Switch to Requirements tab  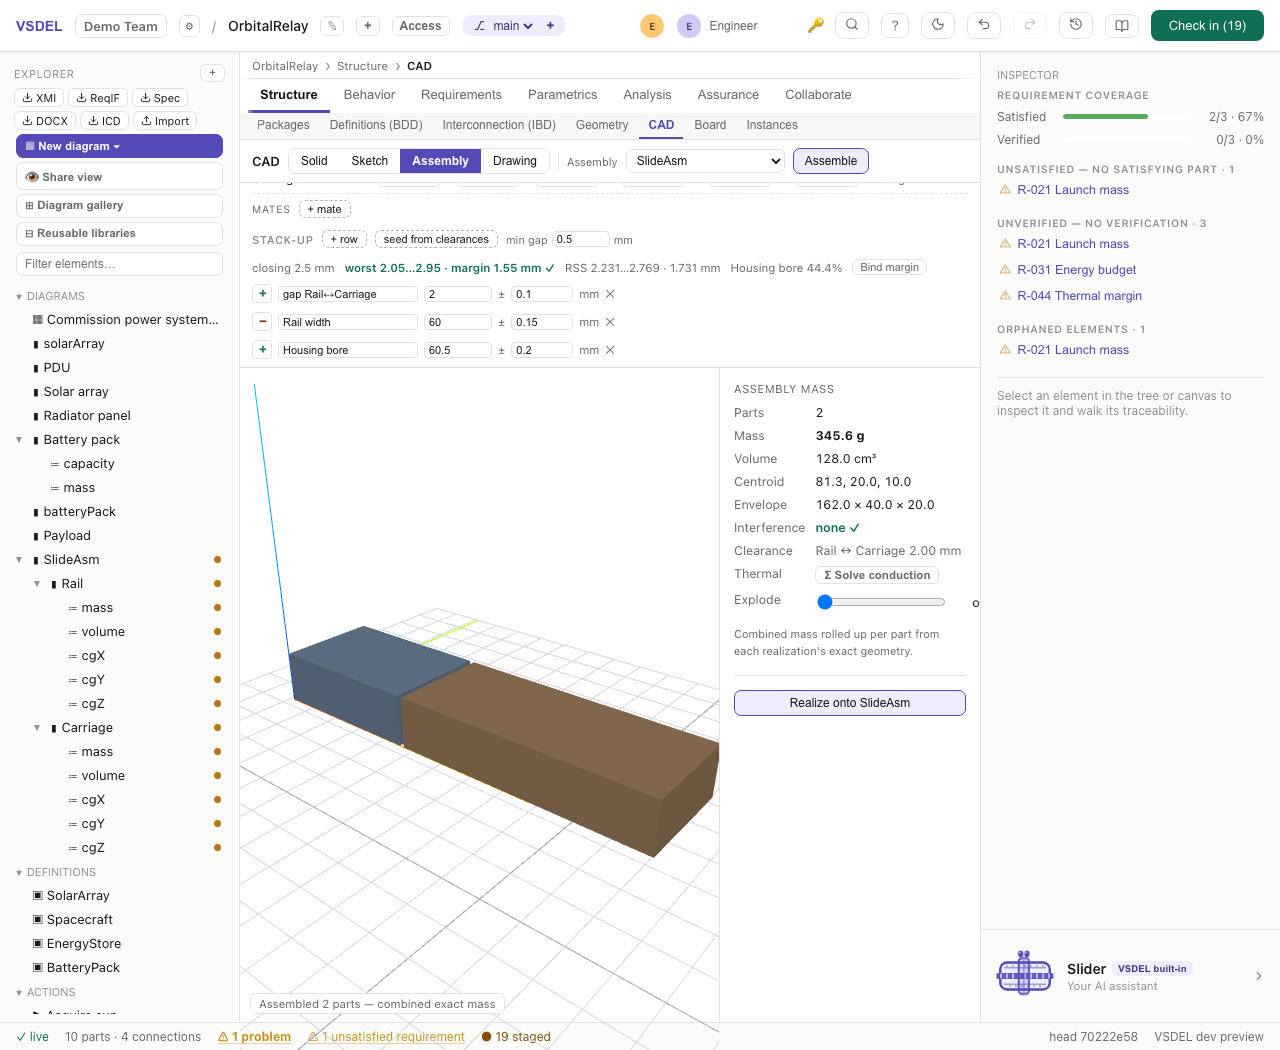click(x=461, y=95)
